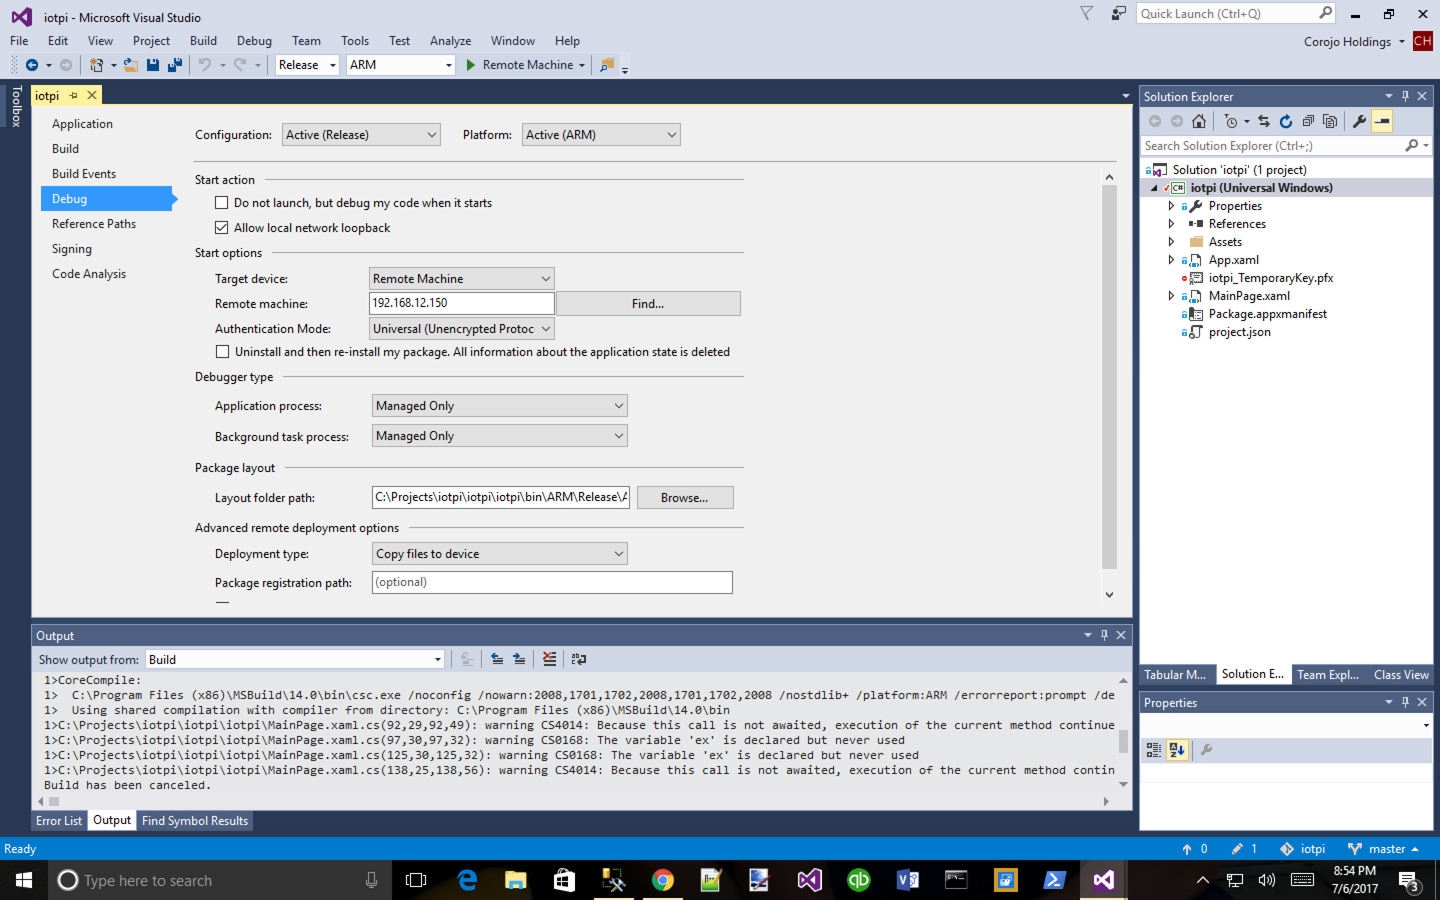
Task: Refresh the Solution Explorer view
Action: click(x=1286, y=121)
